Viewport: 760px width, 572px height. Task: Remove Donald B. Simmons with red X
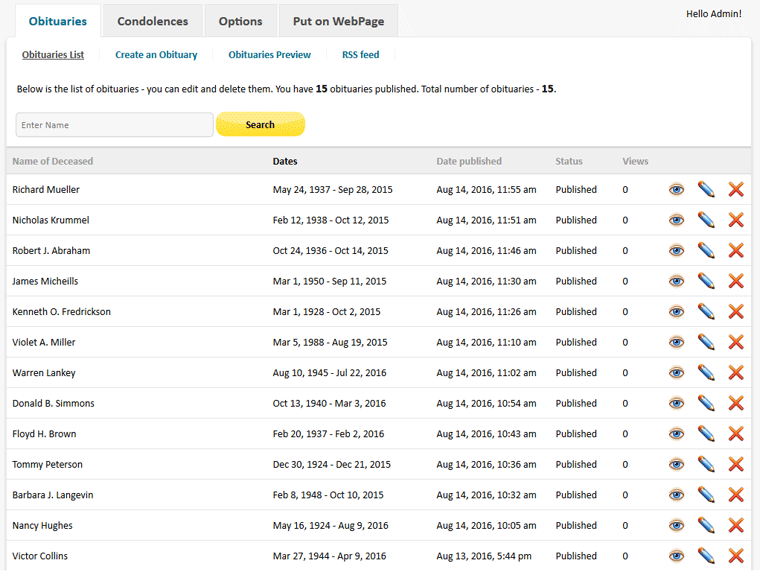tap(736, 403)
